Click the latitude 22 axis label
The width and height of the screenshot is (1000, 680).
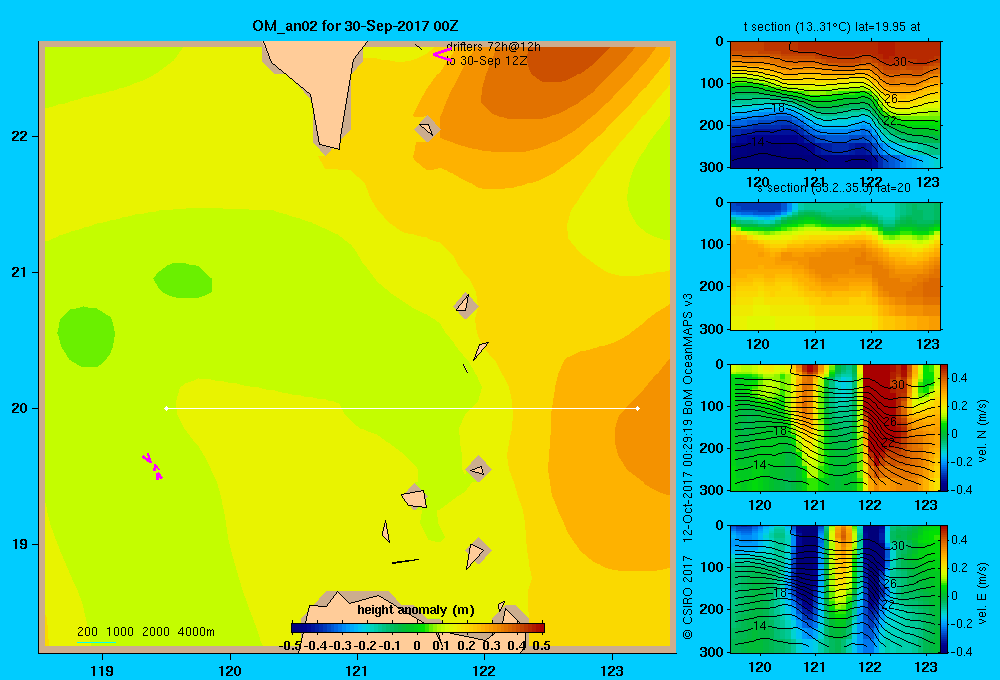point(19,136)
